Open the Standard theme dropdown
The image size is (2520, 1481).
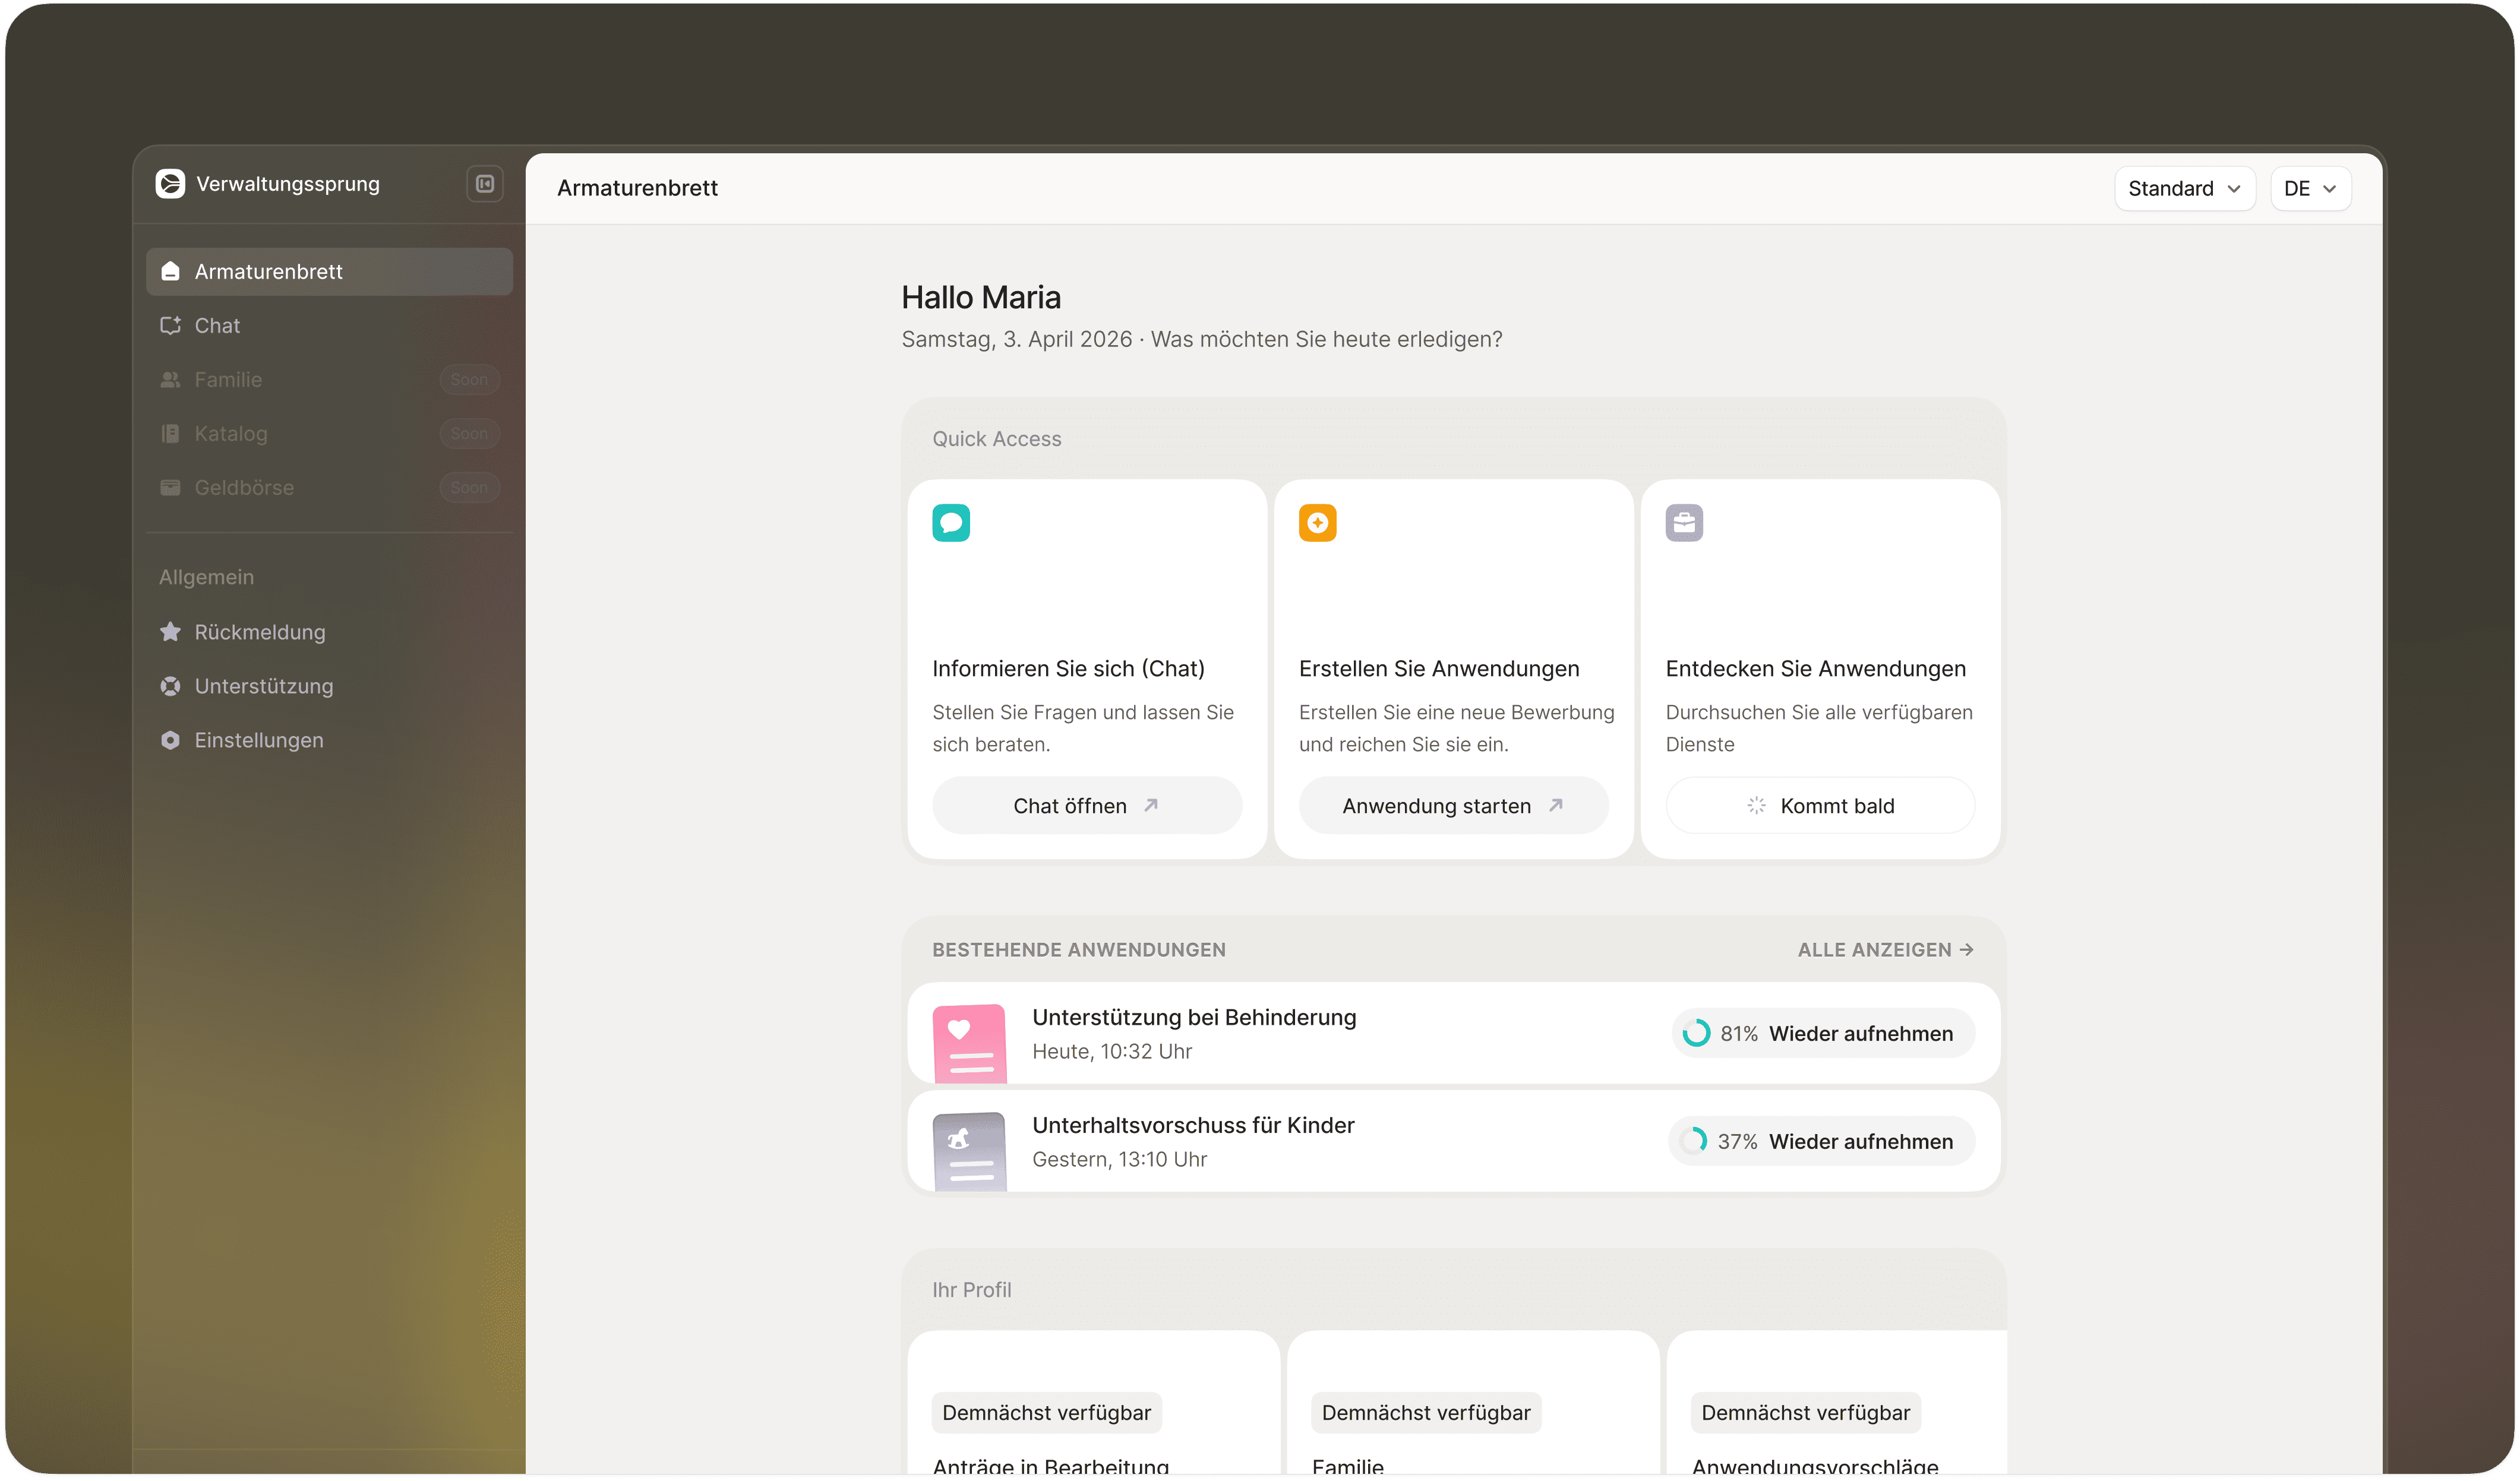(2184, 188)
